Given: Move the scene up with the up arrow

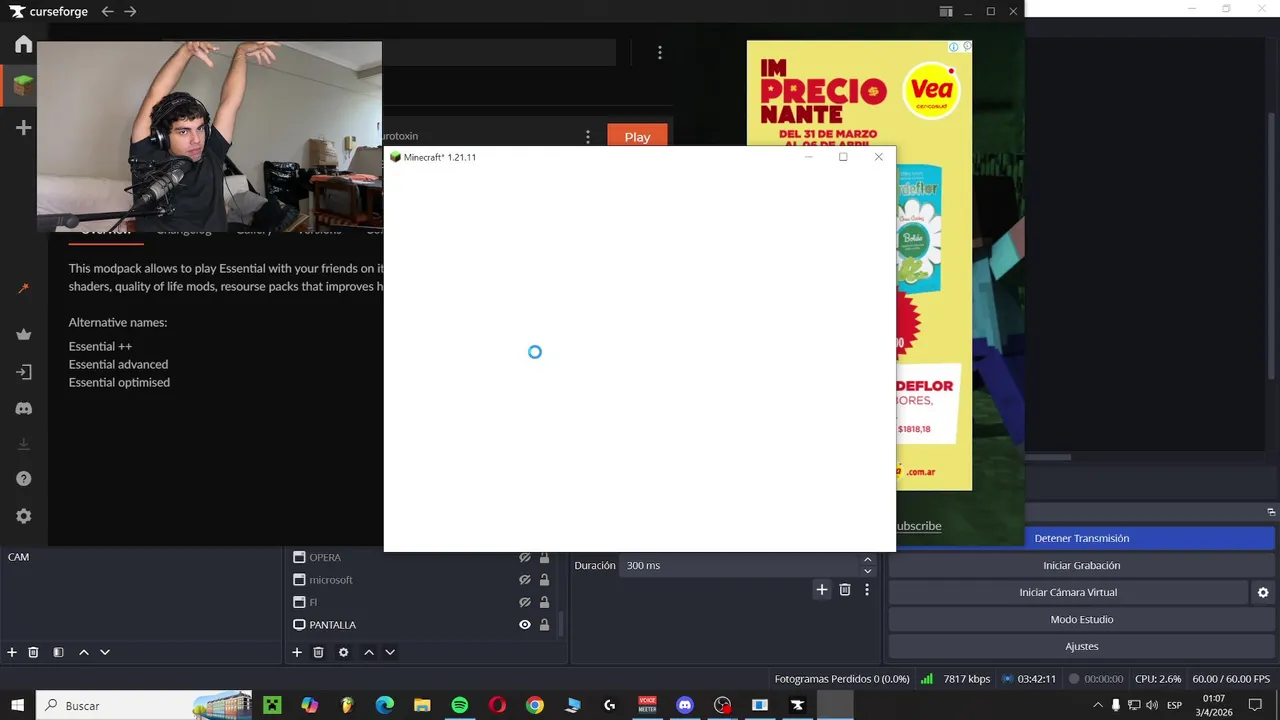Looking at the screenshot, I should click(84, 652).
